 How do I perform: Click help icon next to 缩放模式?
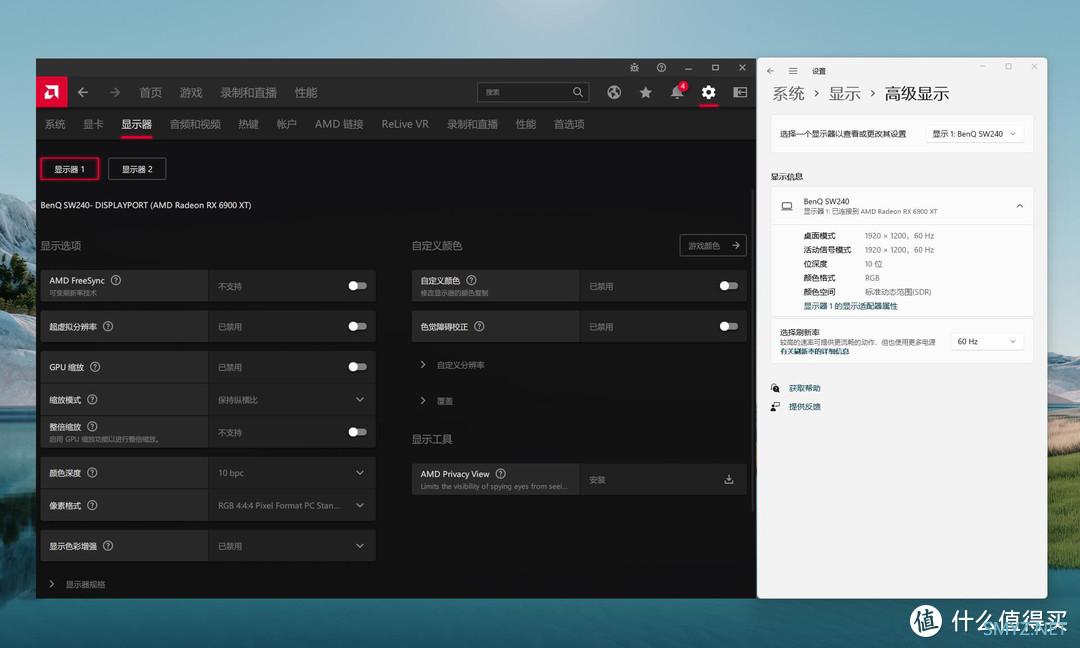coord(92,399)
